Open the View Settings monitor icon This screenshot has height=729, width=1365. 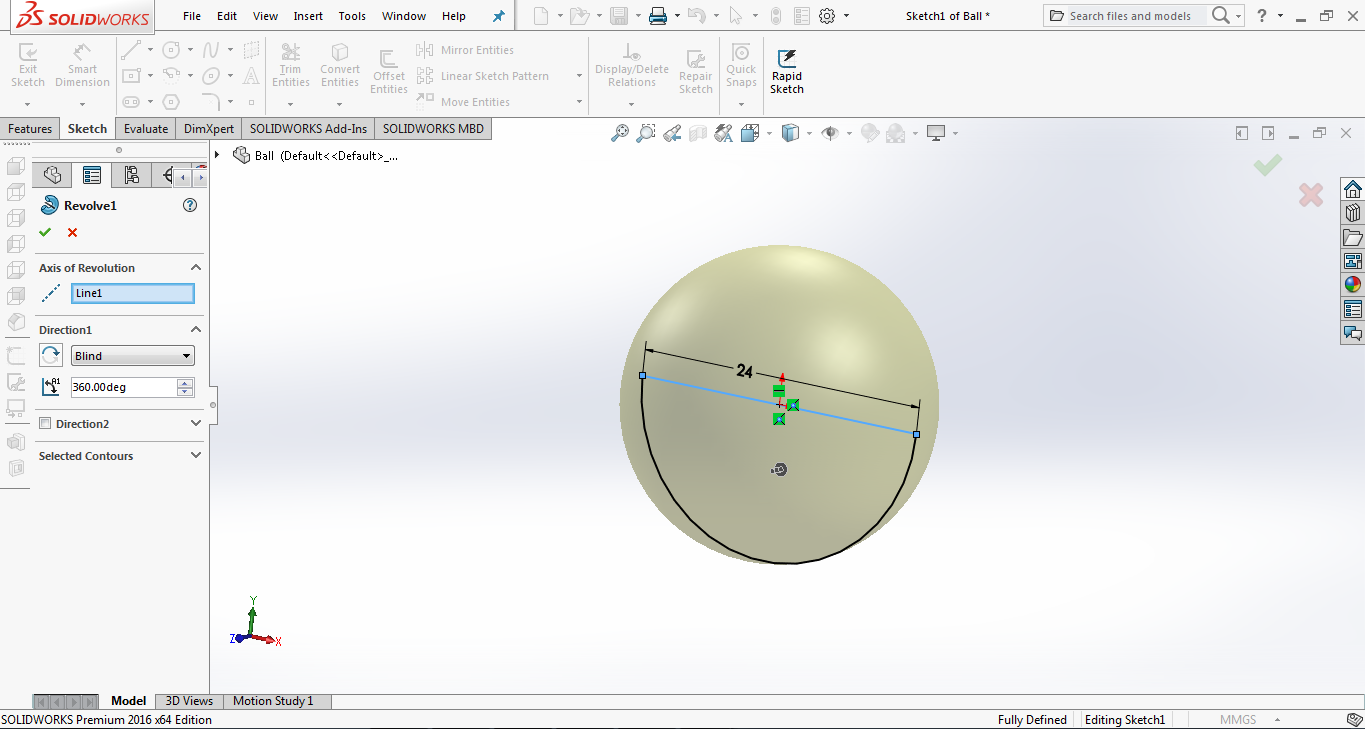coord(936,133)
